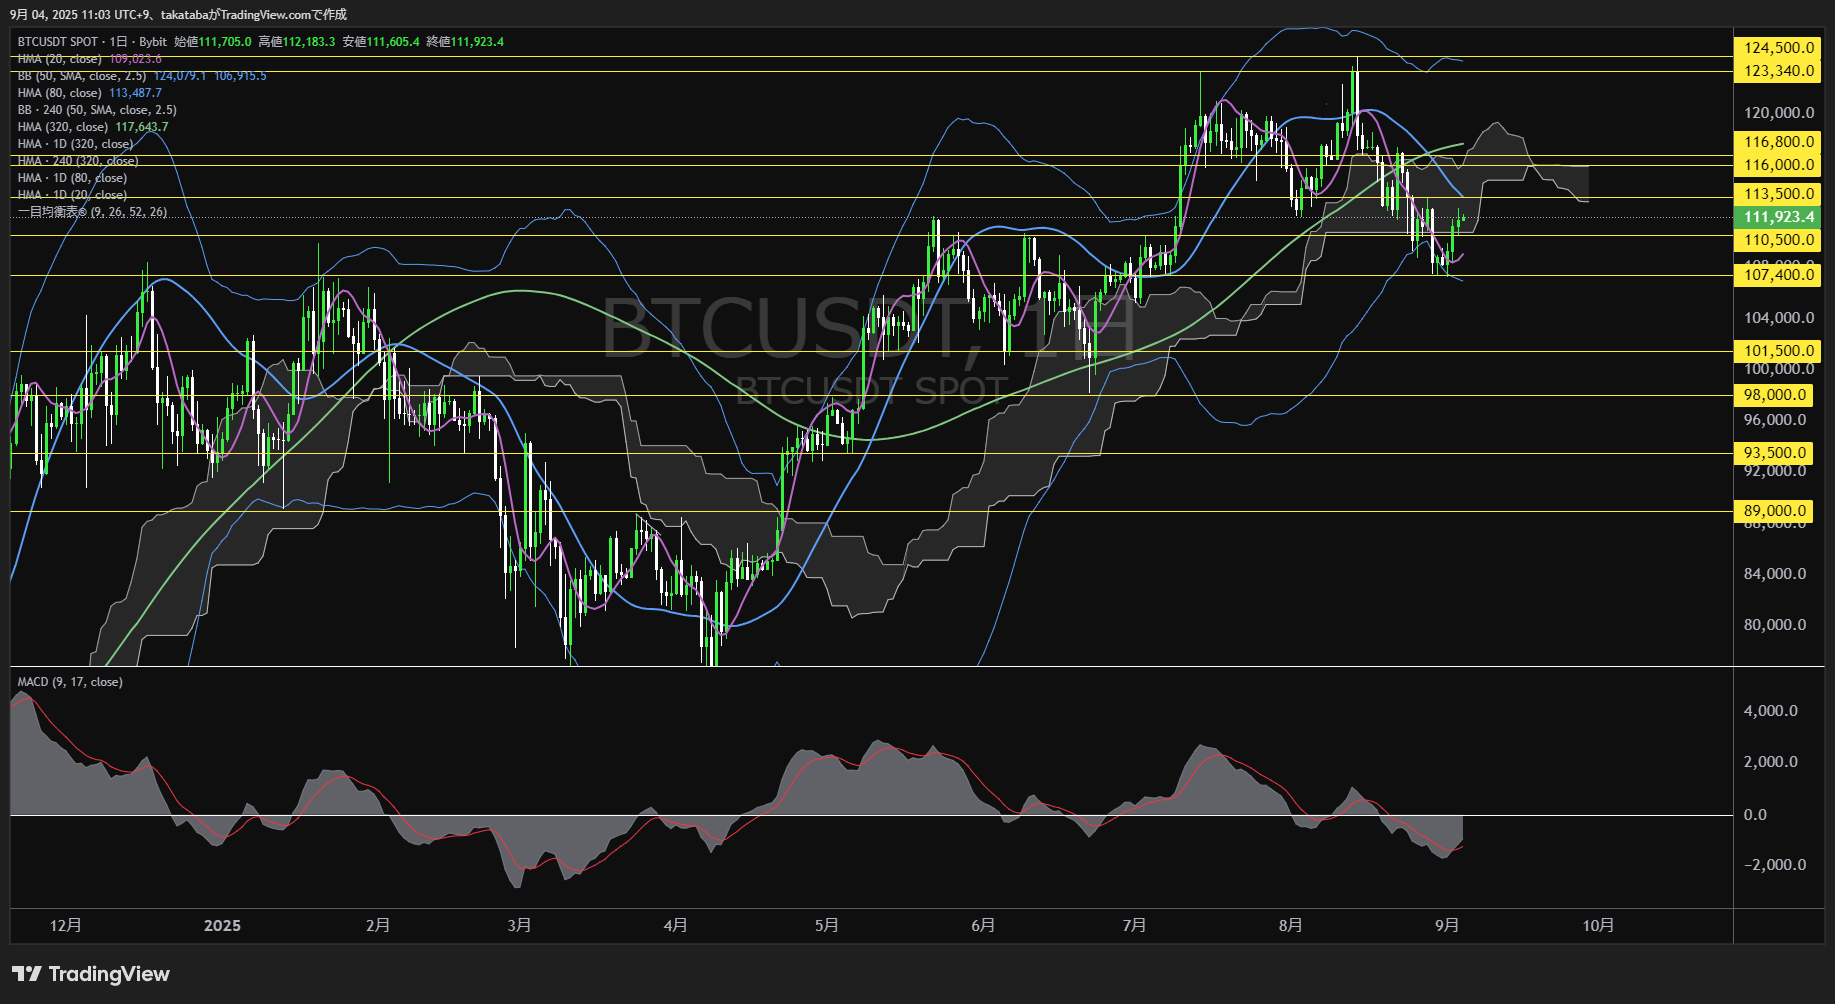Click the HMA · 240 (320, close) legend
The width and height of the screenshot is (1835, 1004).
point(78,161)
